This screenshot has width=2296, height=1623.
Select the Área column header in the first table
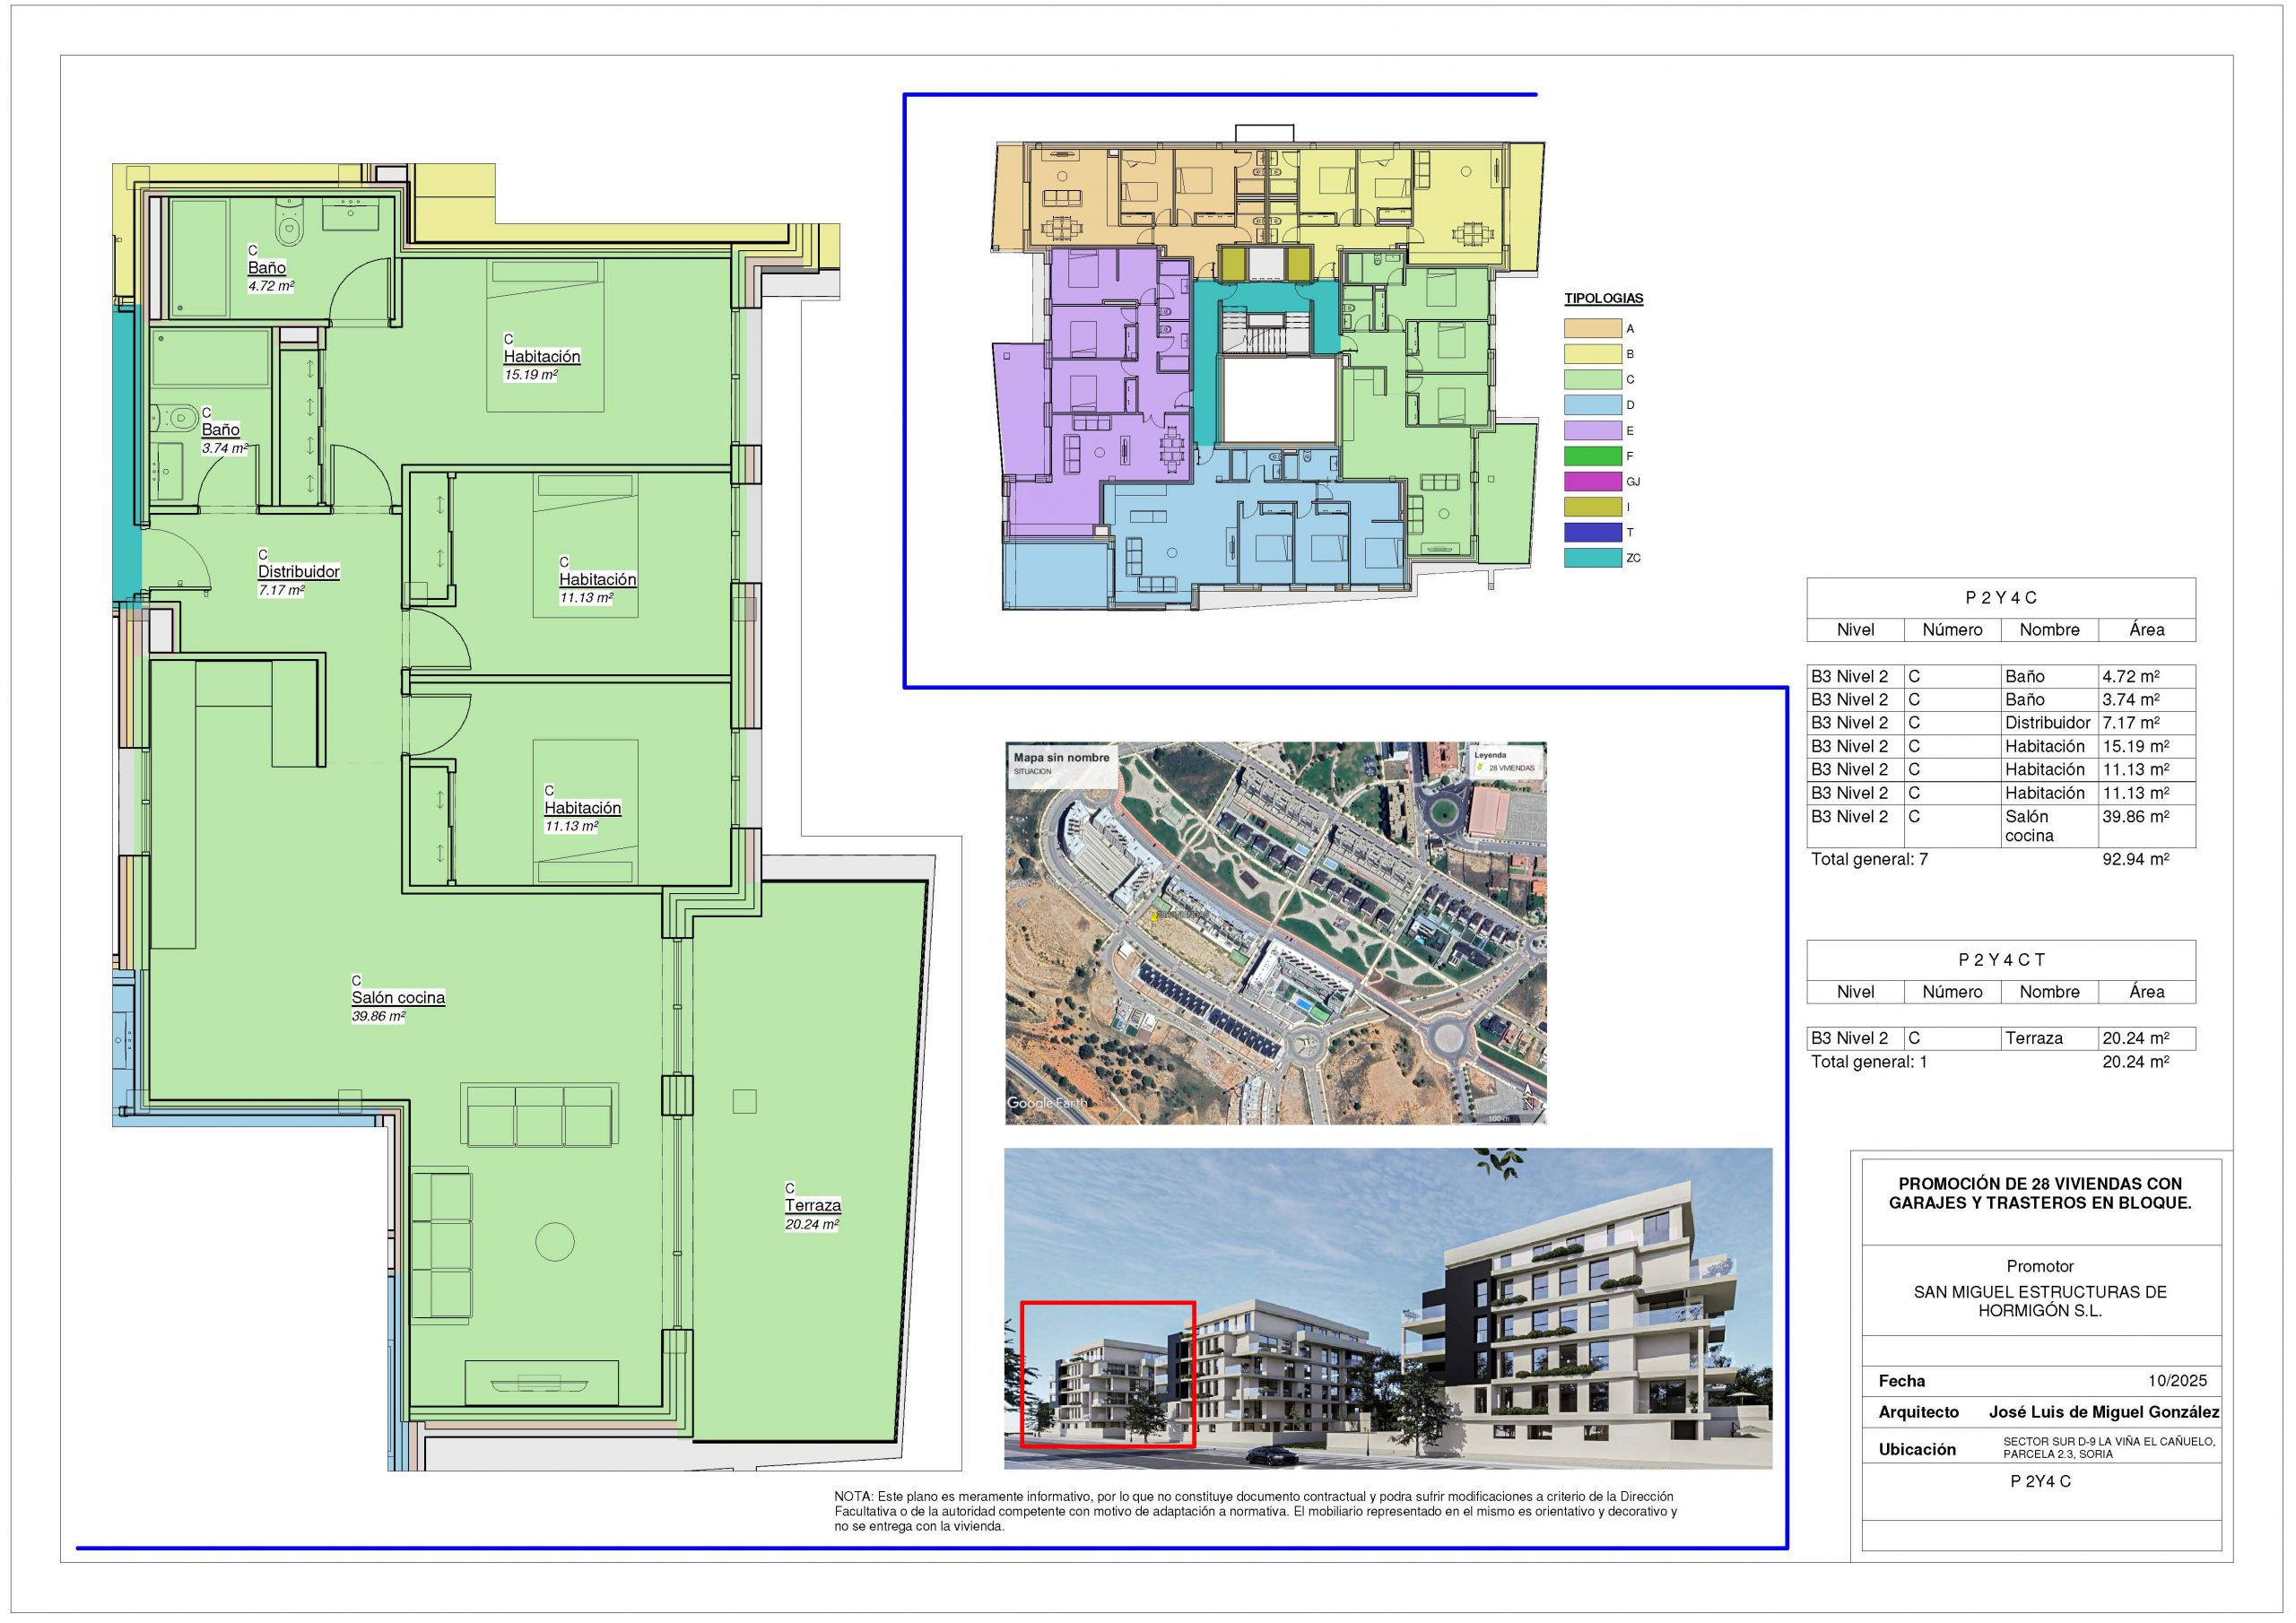[x=2146, y=630]
